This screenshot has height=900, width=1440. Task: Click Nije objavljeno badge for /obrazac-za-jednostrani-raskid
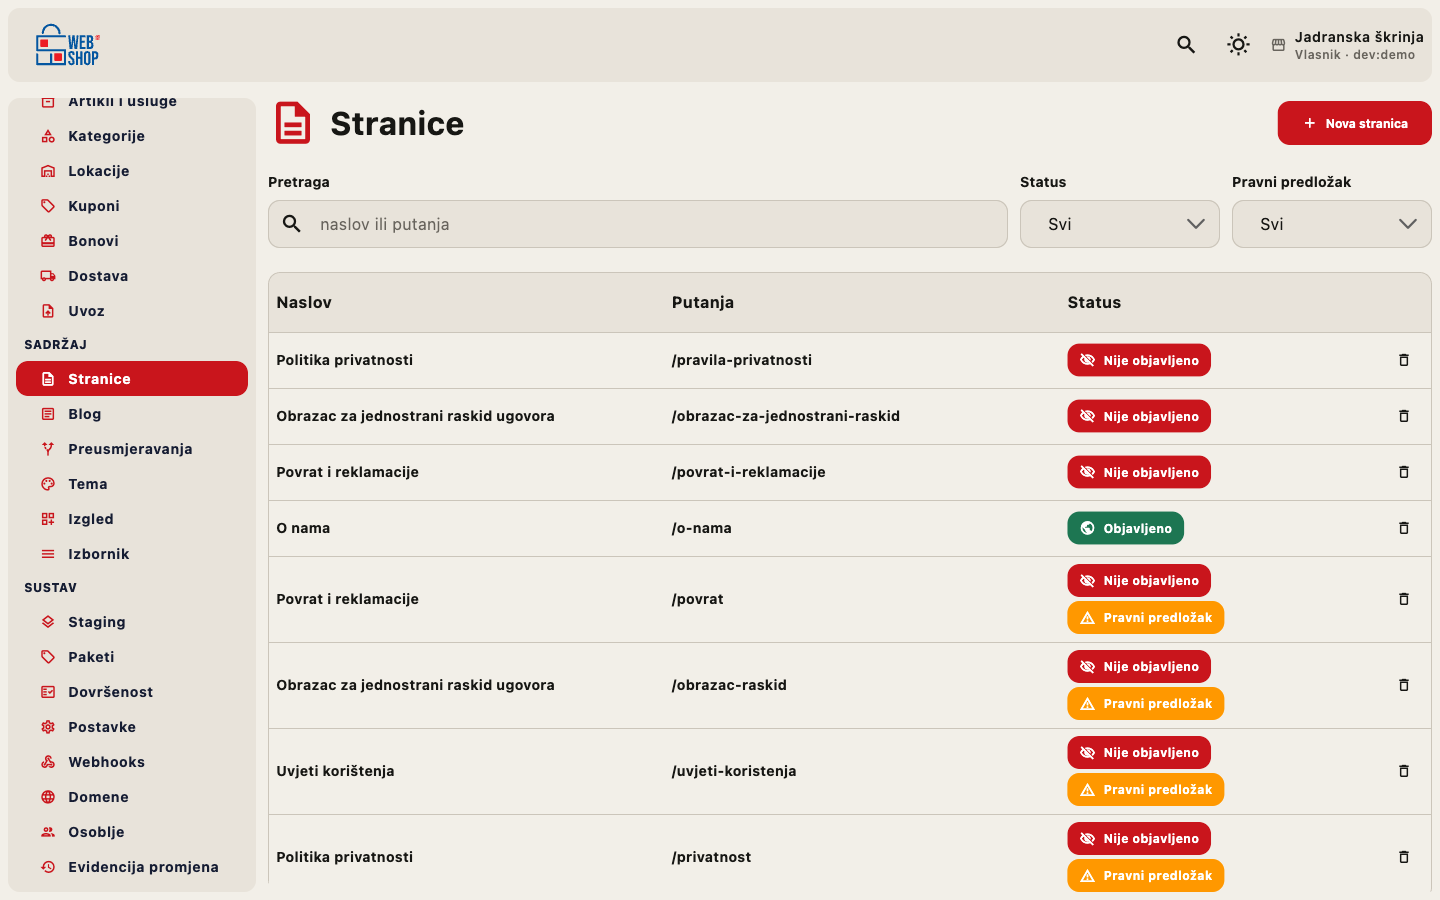pyautogui.click(x=1139, y=416)
